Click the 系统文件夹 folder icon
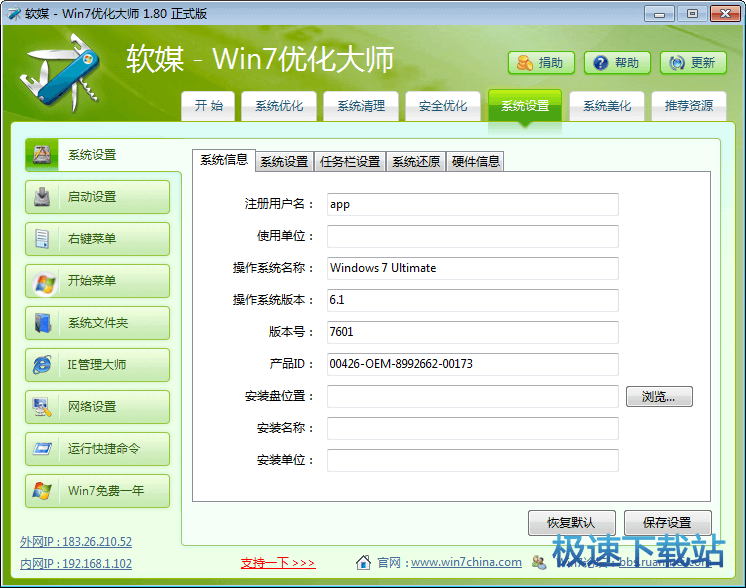The height and width of the screenshot is (588, 746). click(42, 323)
